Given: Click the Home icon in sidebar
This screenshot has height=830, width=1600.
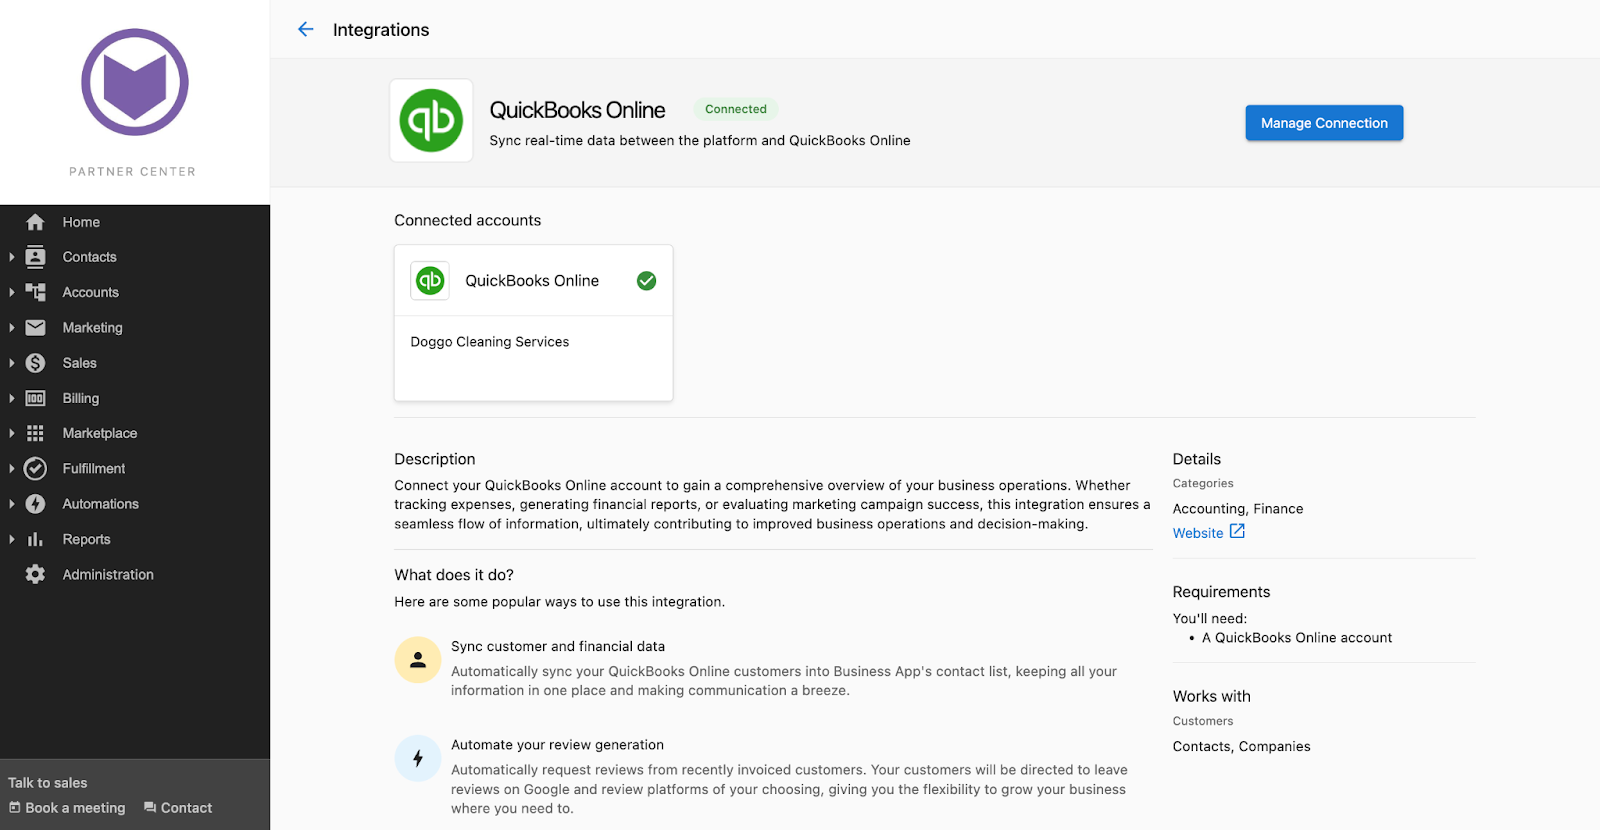Looking at the screenshot, I should coord(35,222).
